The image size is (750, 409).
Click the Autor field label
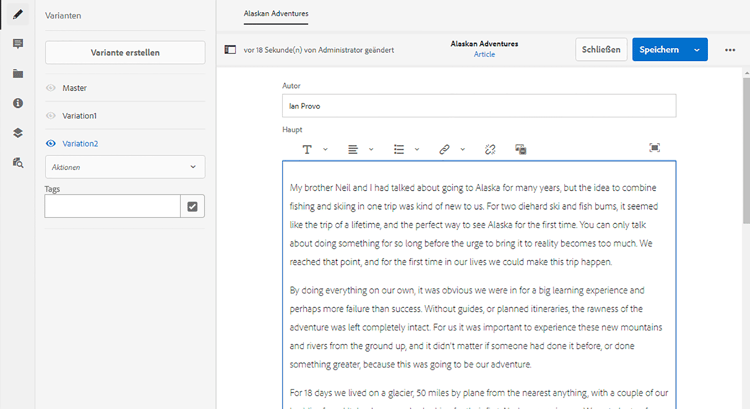(x=291, y=86)
